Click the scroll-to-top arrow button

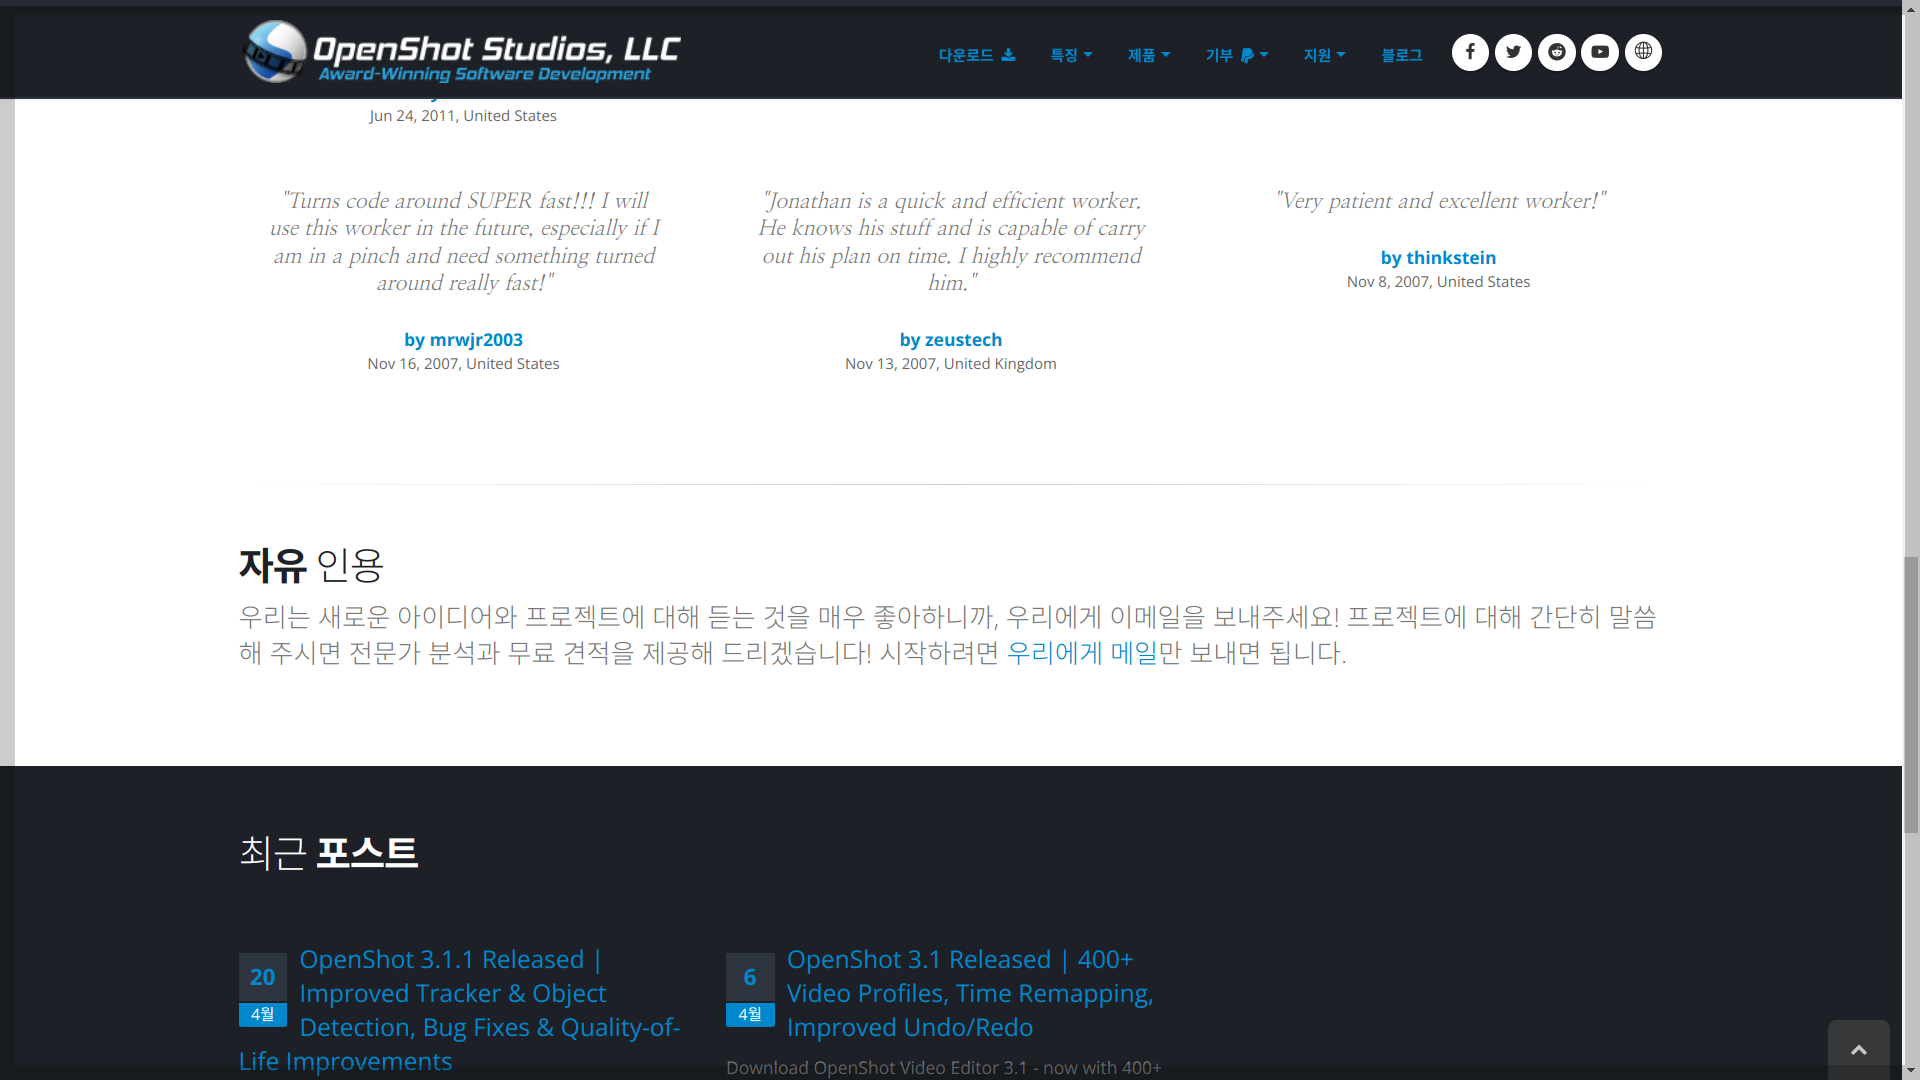point(1857,1048)
